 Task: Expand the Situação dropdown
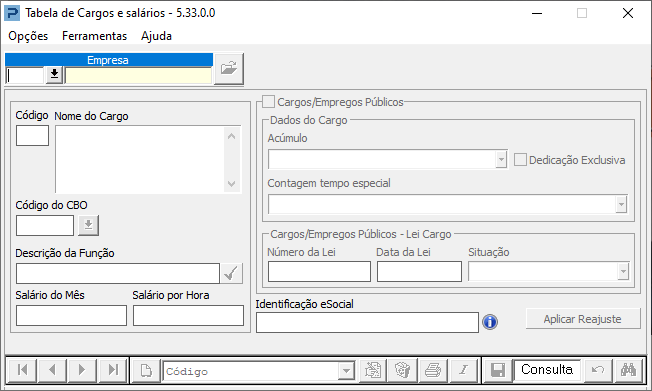623,272
